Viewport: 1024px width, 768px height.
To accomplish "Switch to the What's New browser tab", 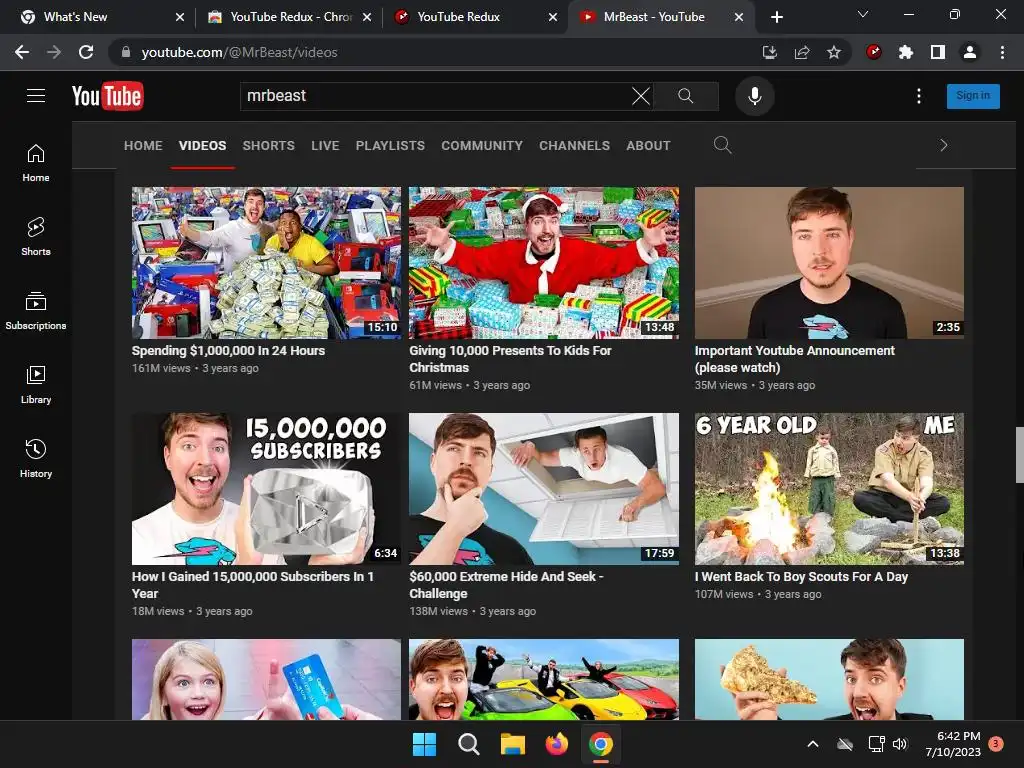I will click(98, 17).
